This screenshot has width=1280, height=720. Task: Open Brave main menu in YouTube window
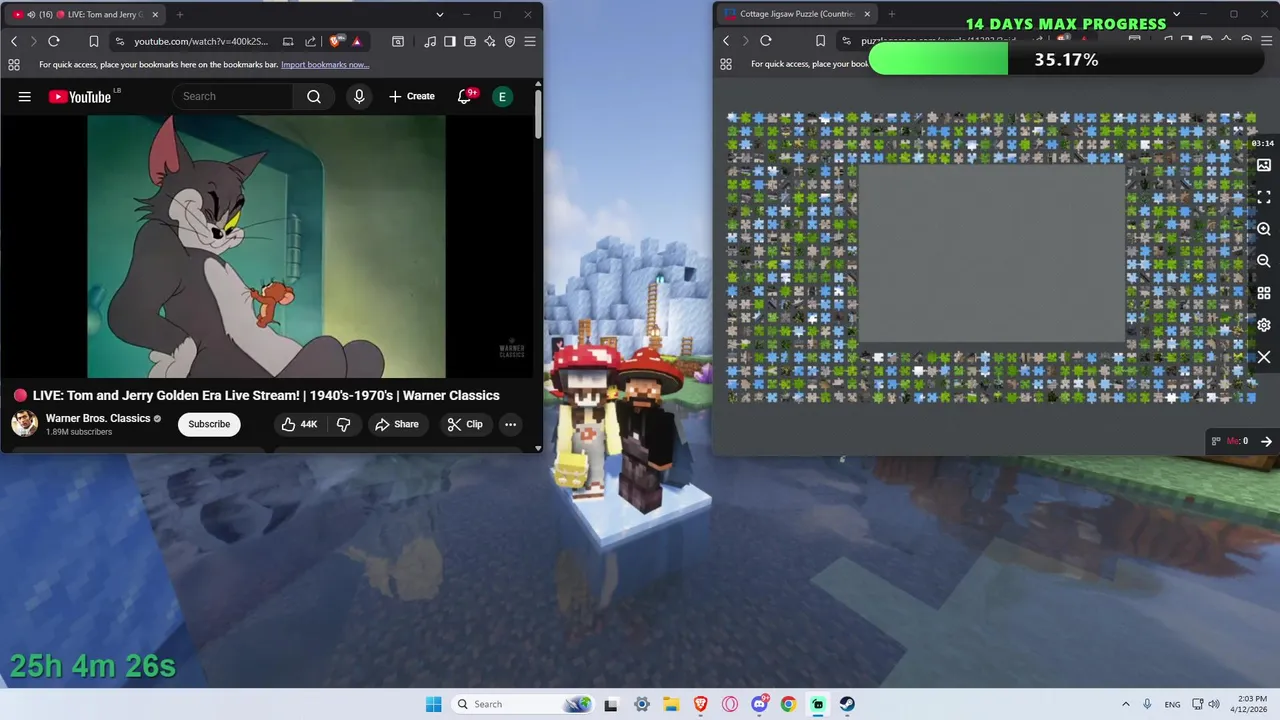coord(530,41)
